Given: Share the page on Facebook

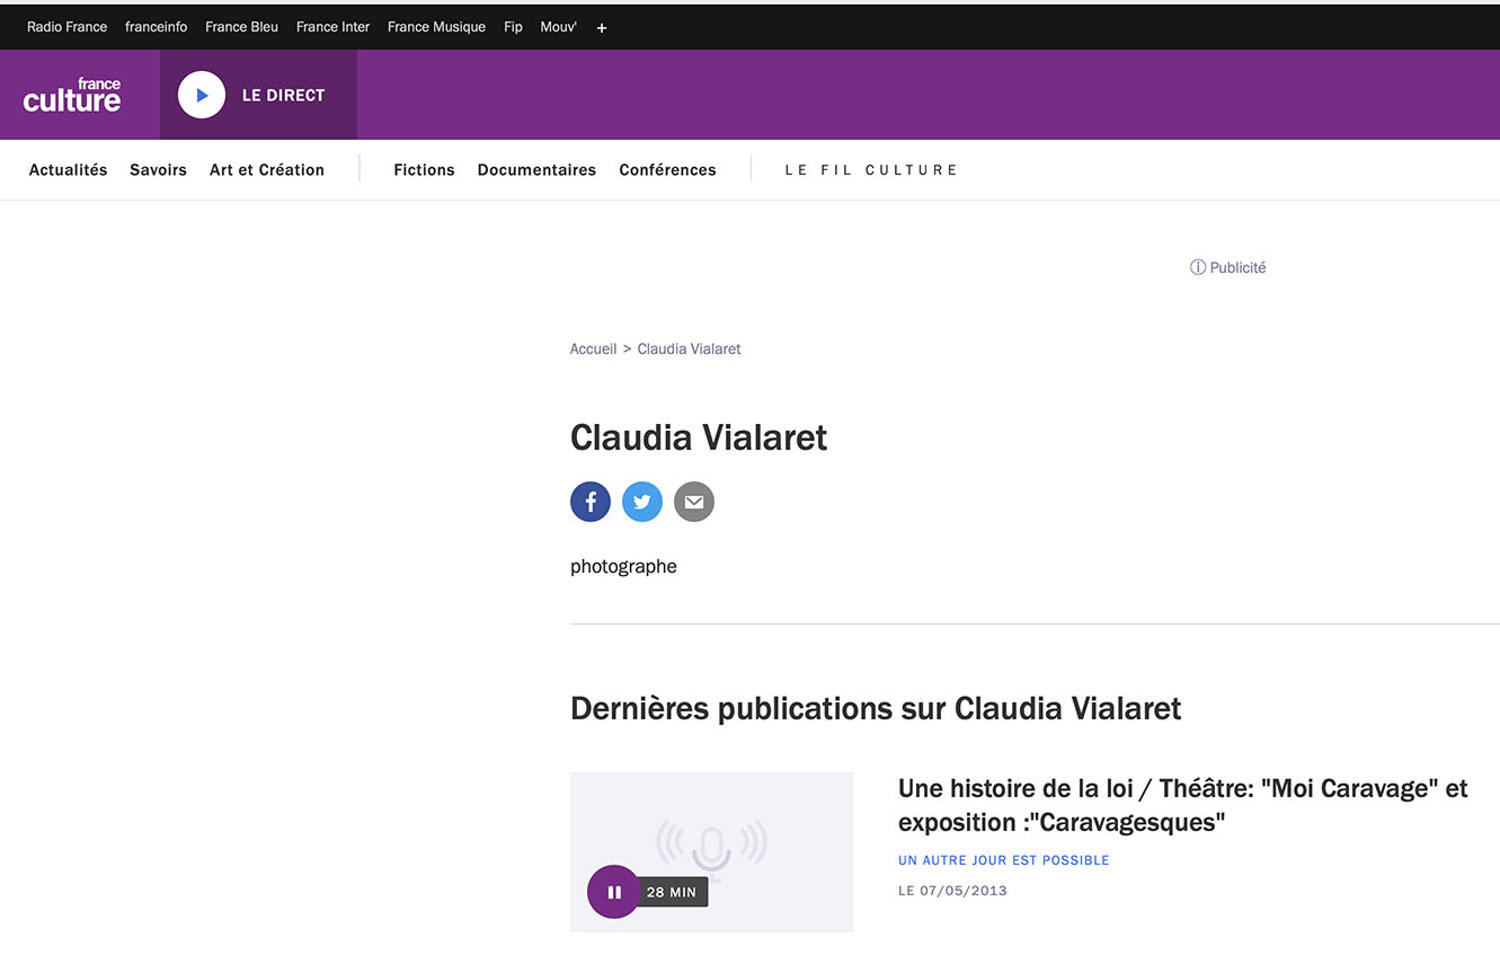Looking at the screenshot, I should tap(590, 502).
